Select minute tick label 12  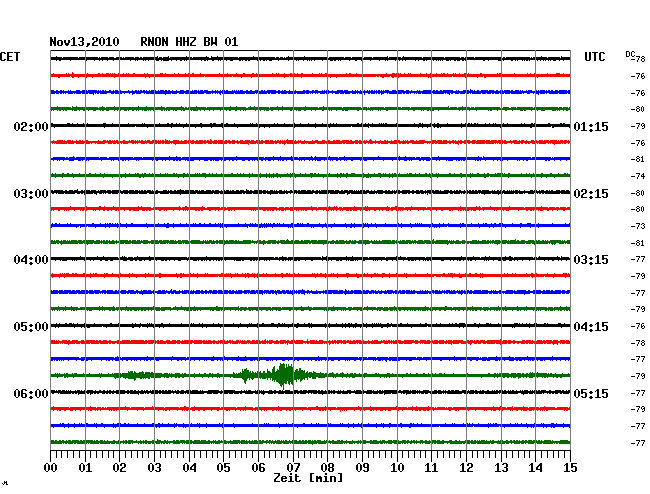pyautogui.click(x=466, y=468)
